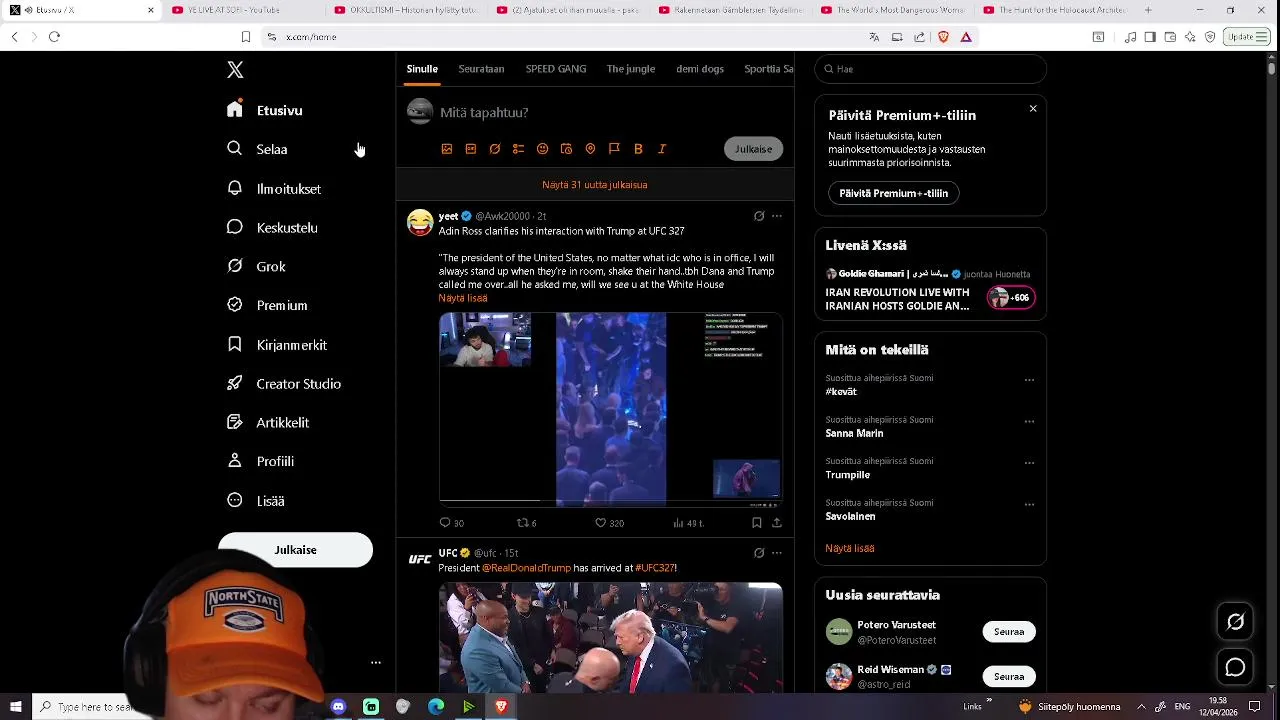The width and height of the screenshot is (1280, 720).
Task: Share yeet's post
Action: [777, 523]
